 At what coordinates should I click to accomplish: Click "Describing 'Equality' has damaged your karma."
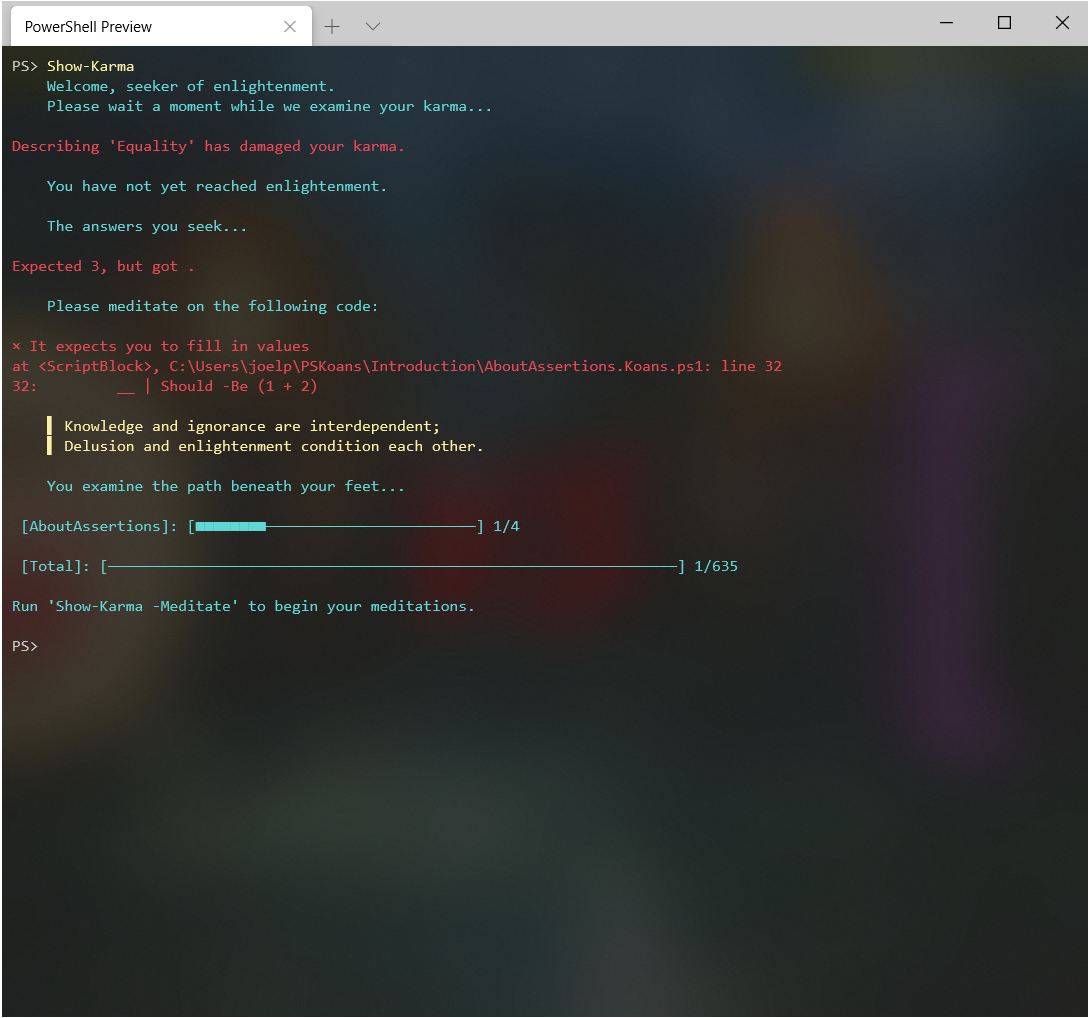tap(208, 147)
